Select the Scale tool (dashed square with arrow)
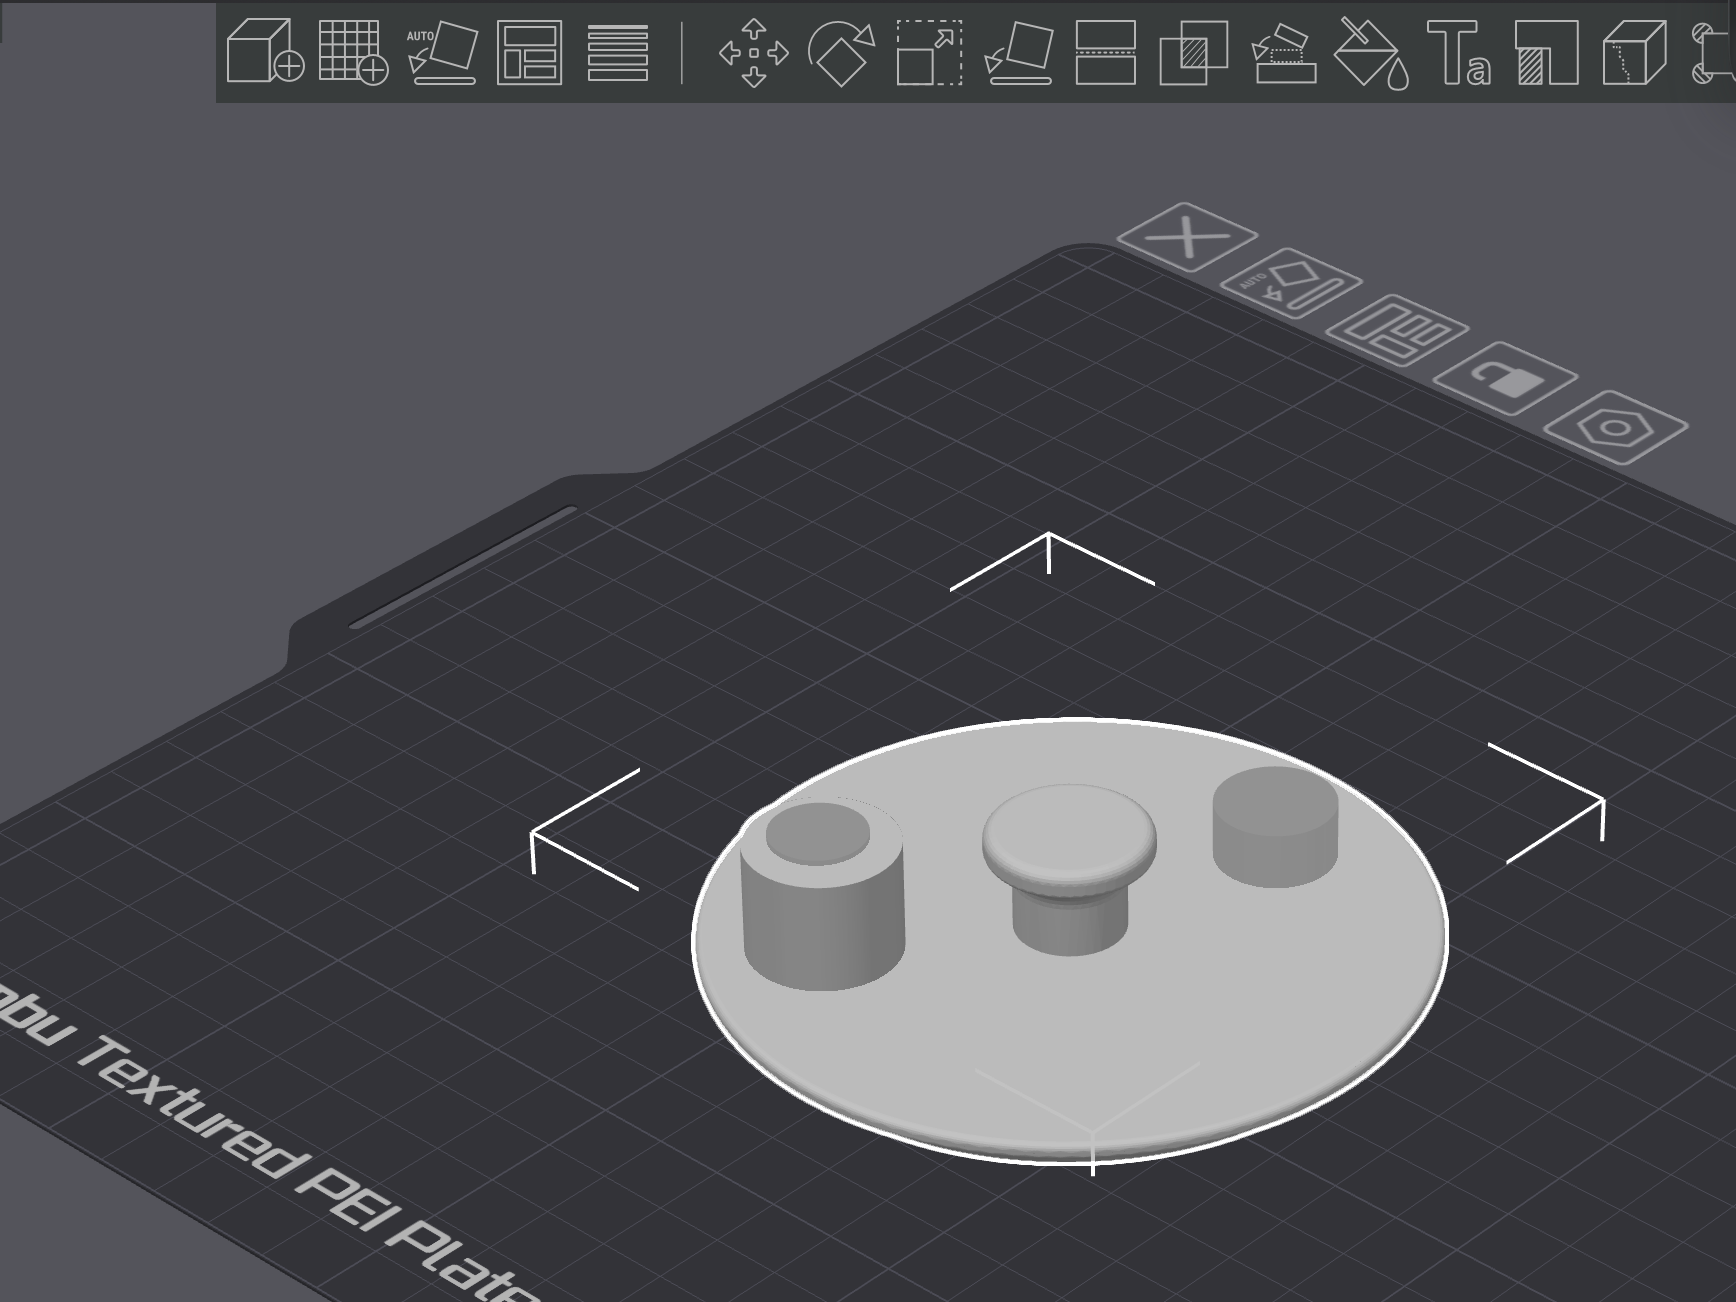The height and width of the screenshot is (1302, 1736). point(929,52)
